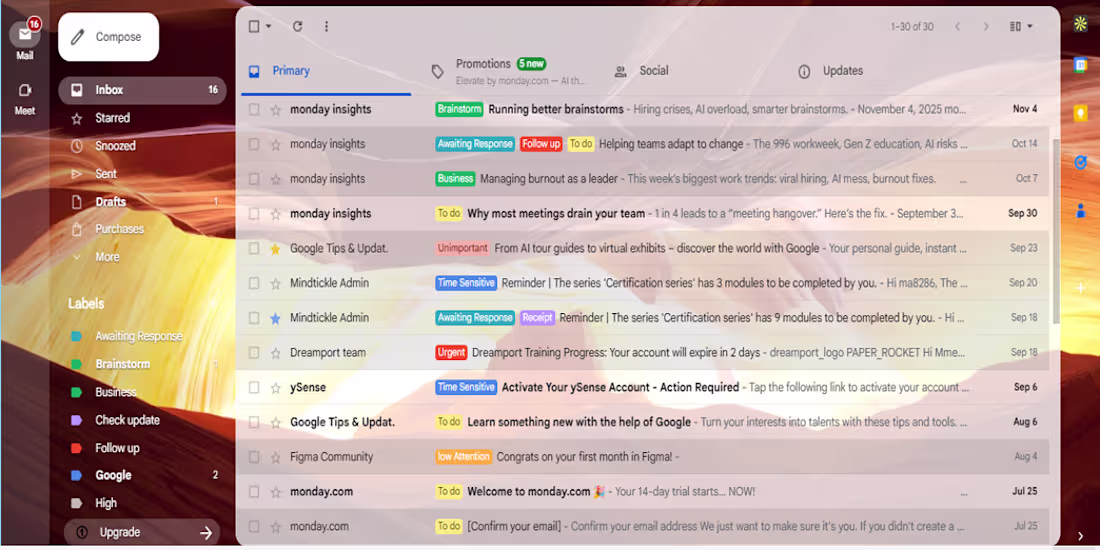Unstar the yellow-starred Google Tips Sep 23 email

coord(275,248)
